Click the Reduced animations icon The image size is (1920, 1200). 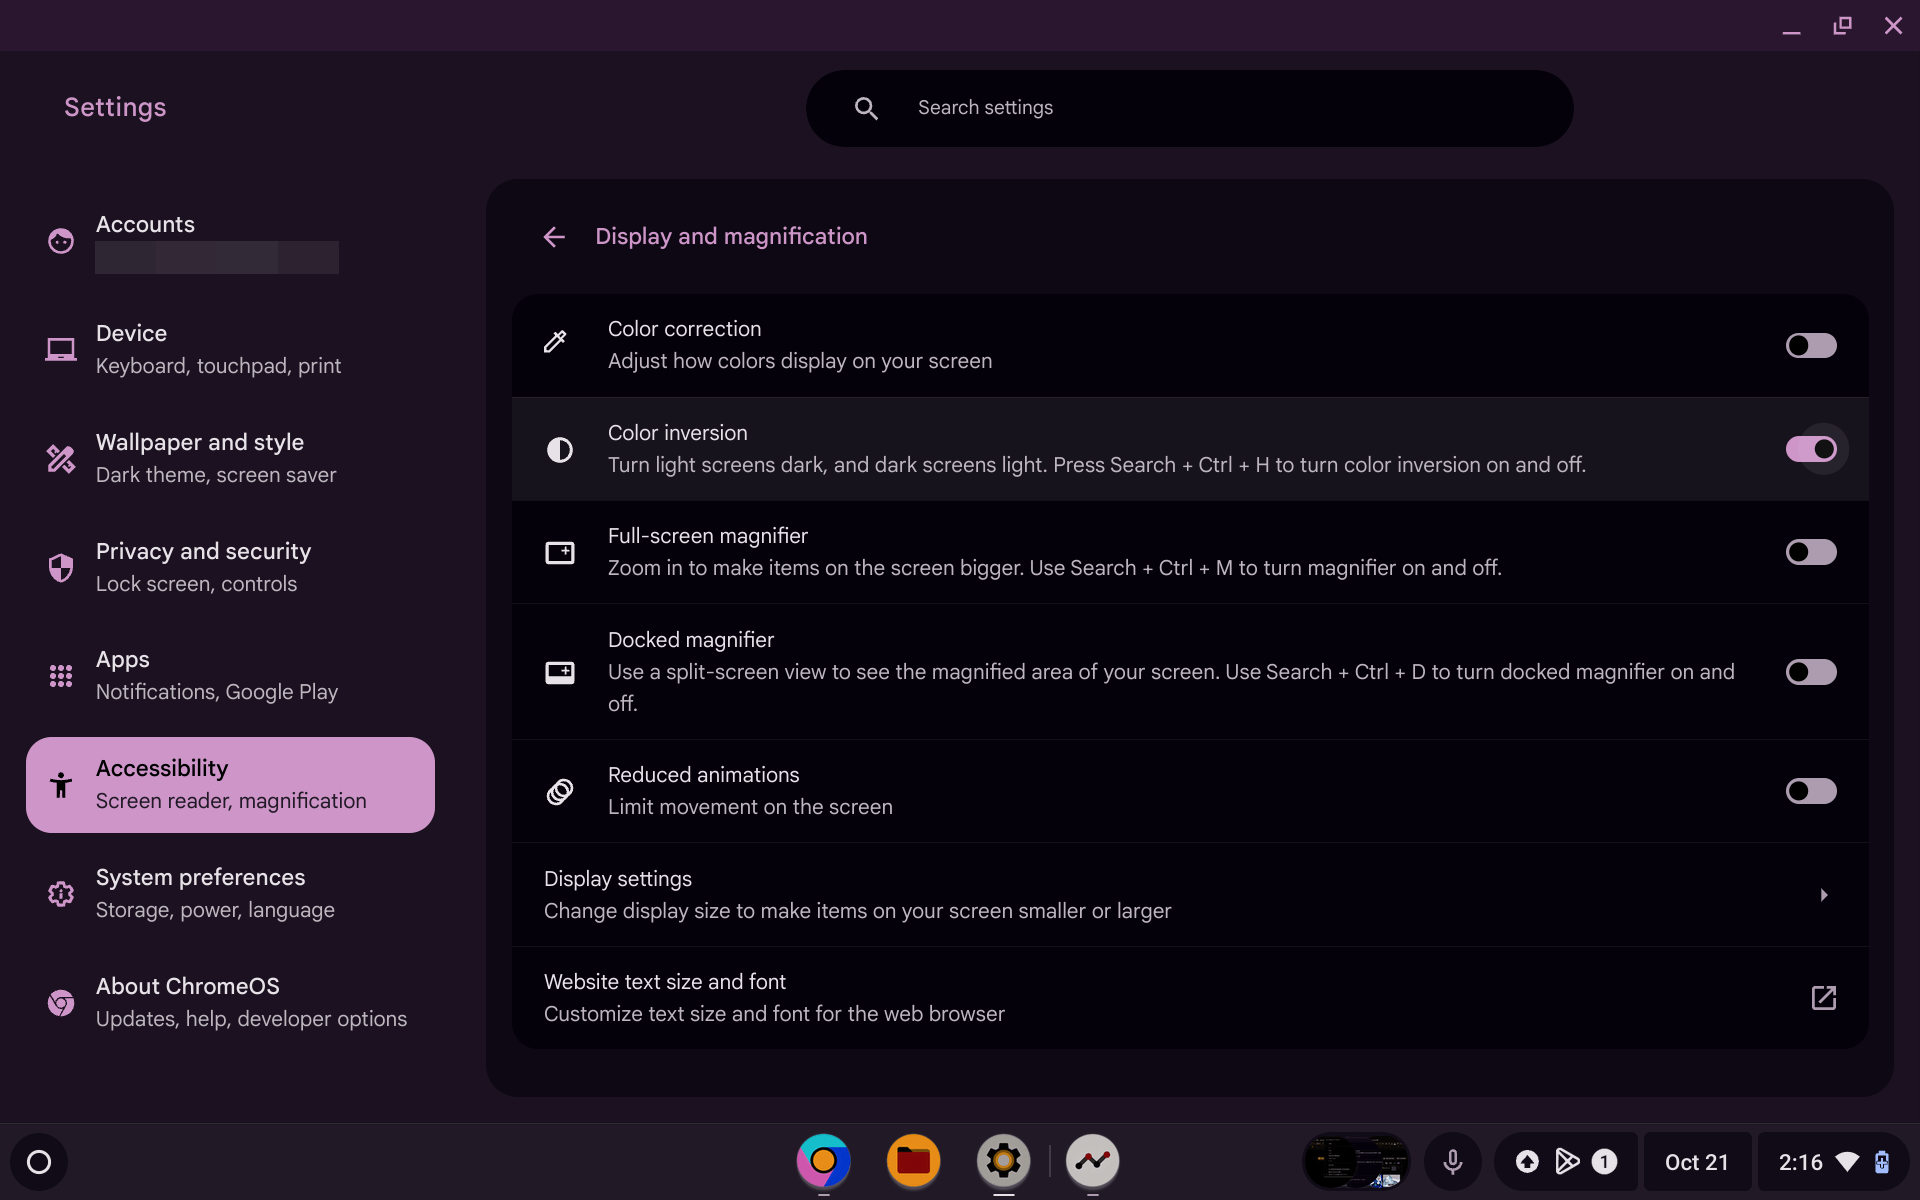(x=560, y=791)
